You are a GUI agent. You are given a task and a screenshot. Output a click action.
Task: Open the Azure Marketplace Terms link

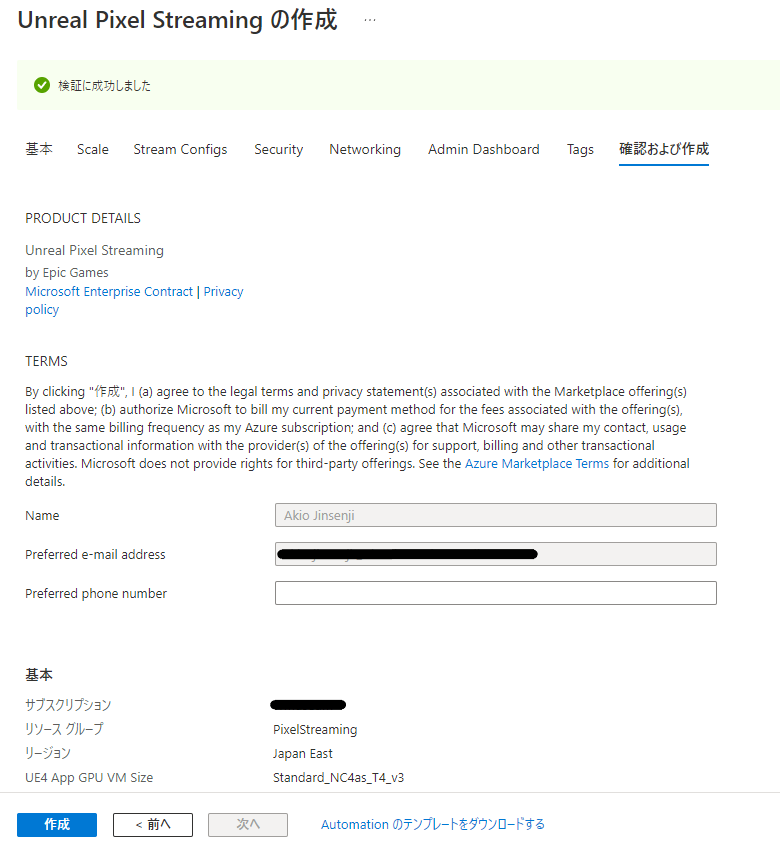537,463
